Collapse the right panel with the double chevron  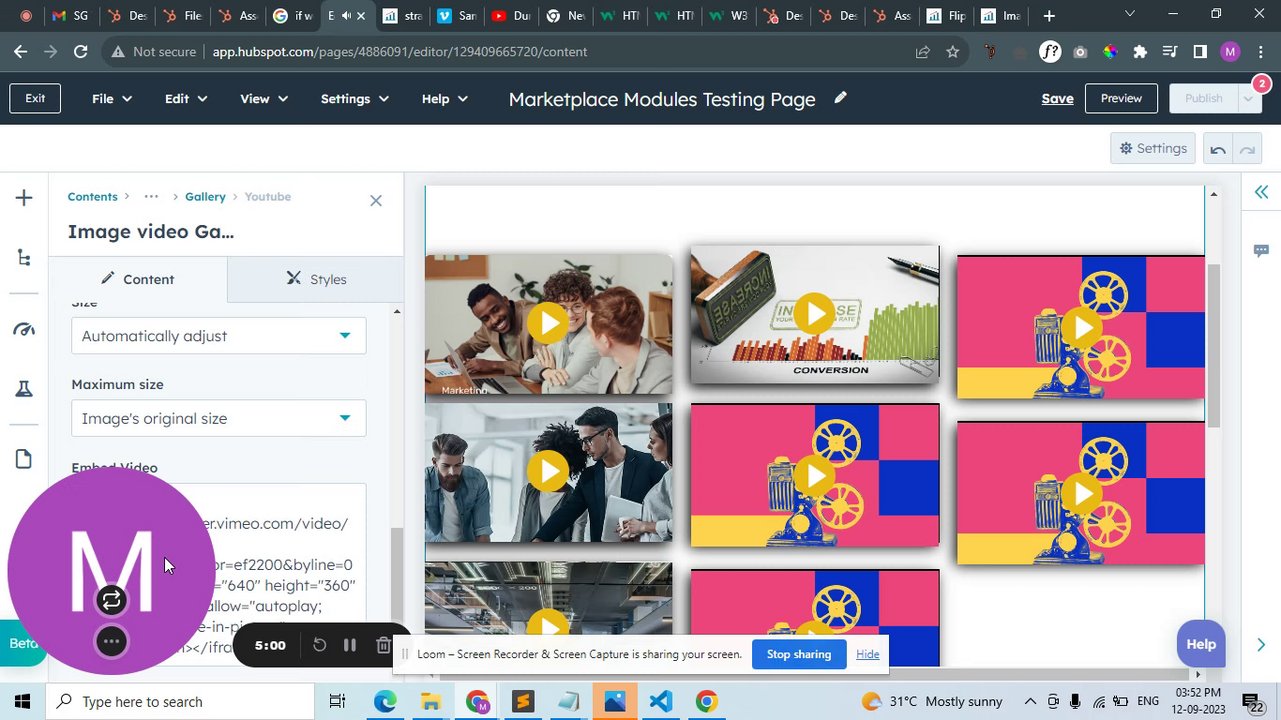[1261, 192]
